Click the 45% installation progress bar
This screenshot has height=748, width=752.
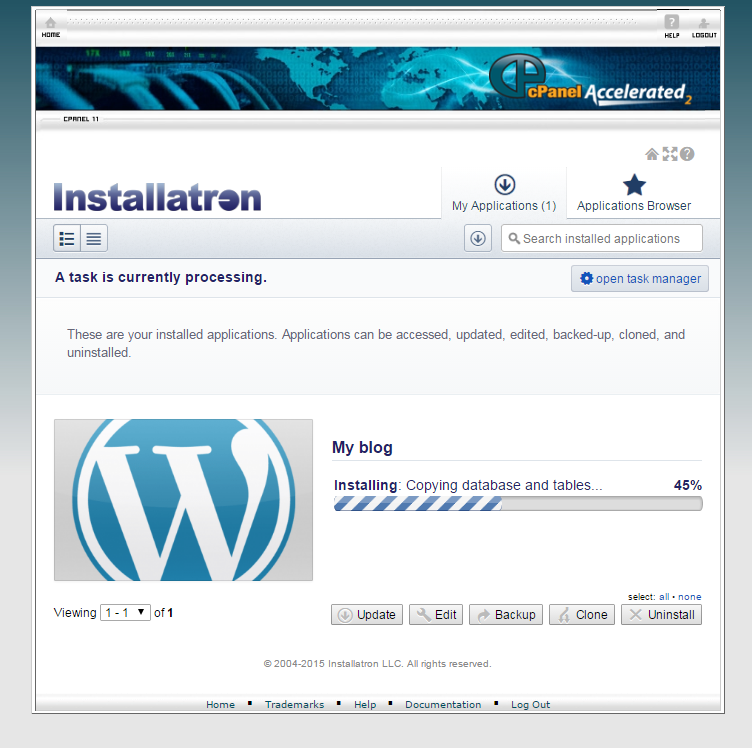(x=518, y=503)
